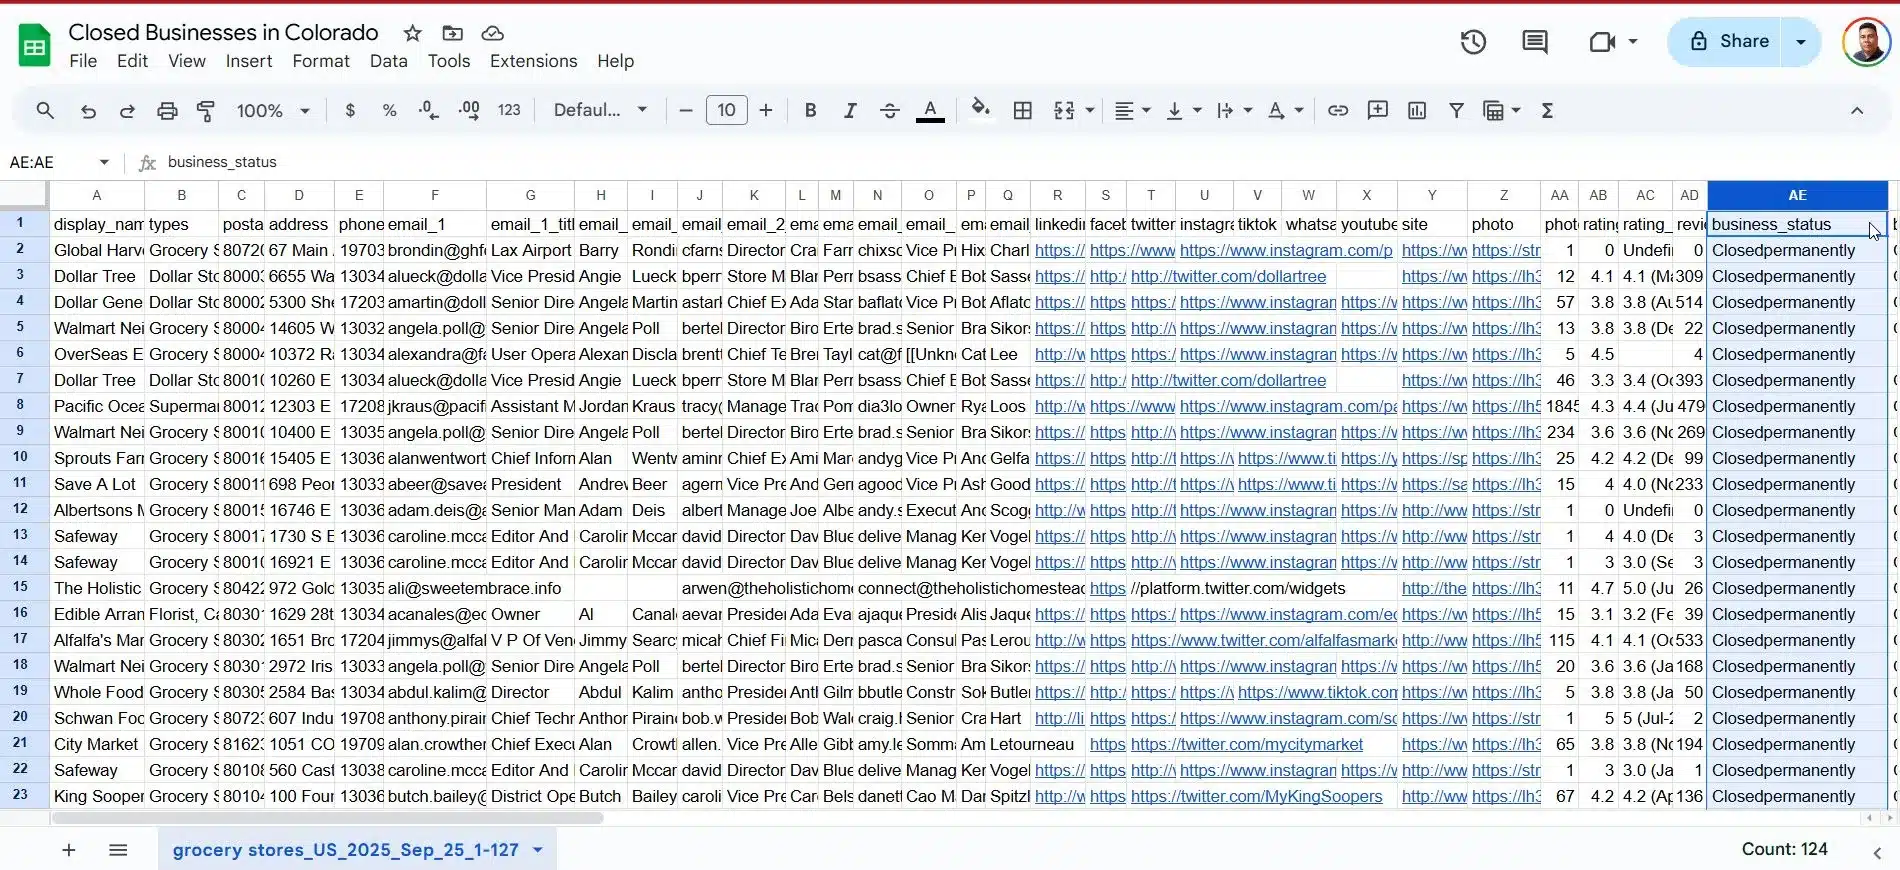This screenshot has width=1900, height=870.
Task: Open the zoom 100% dropdown
Action: coord(273,110)
